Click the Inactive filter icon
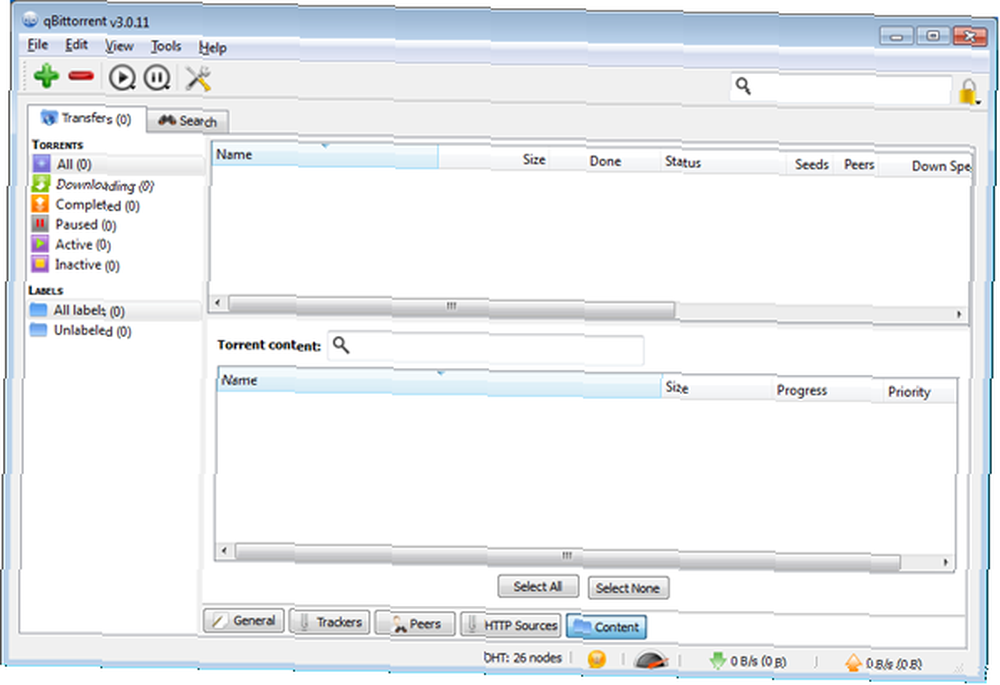 point(40,263)
